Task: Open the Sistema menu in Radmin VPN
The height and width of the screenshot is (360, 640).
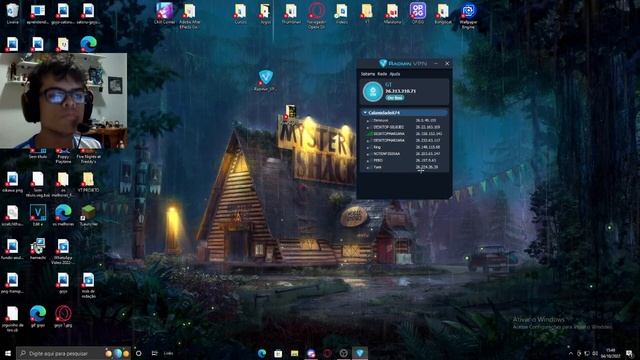Action: point(368,74)
